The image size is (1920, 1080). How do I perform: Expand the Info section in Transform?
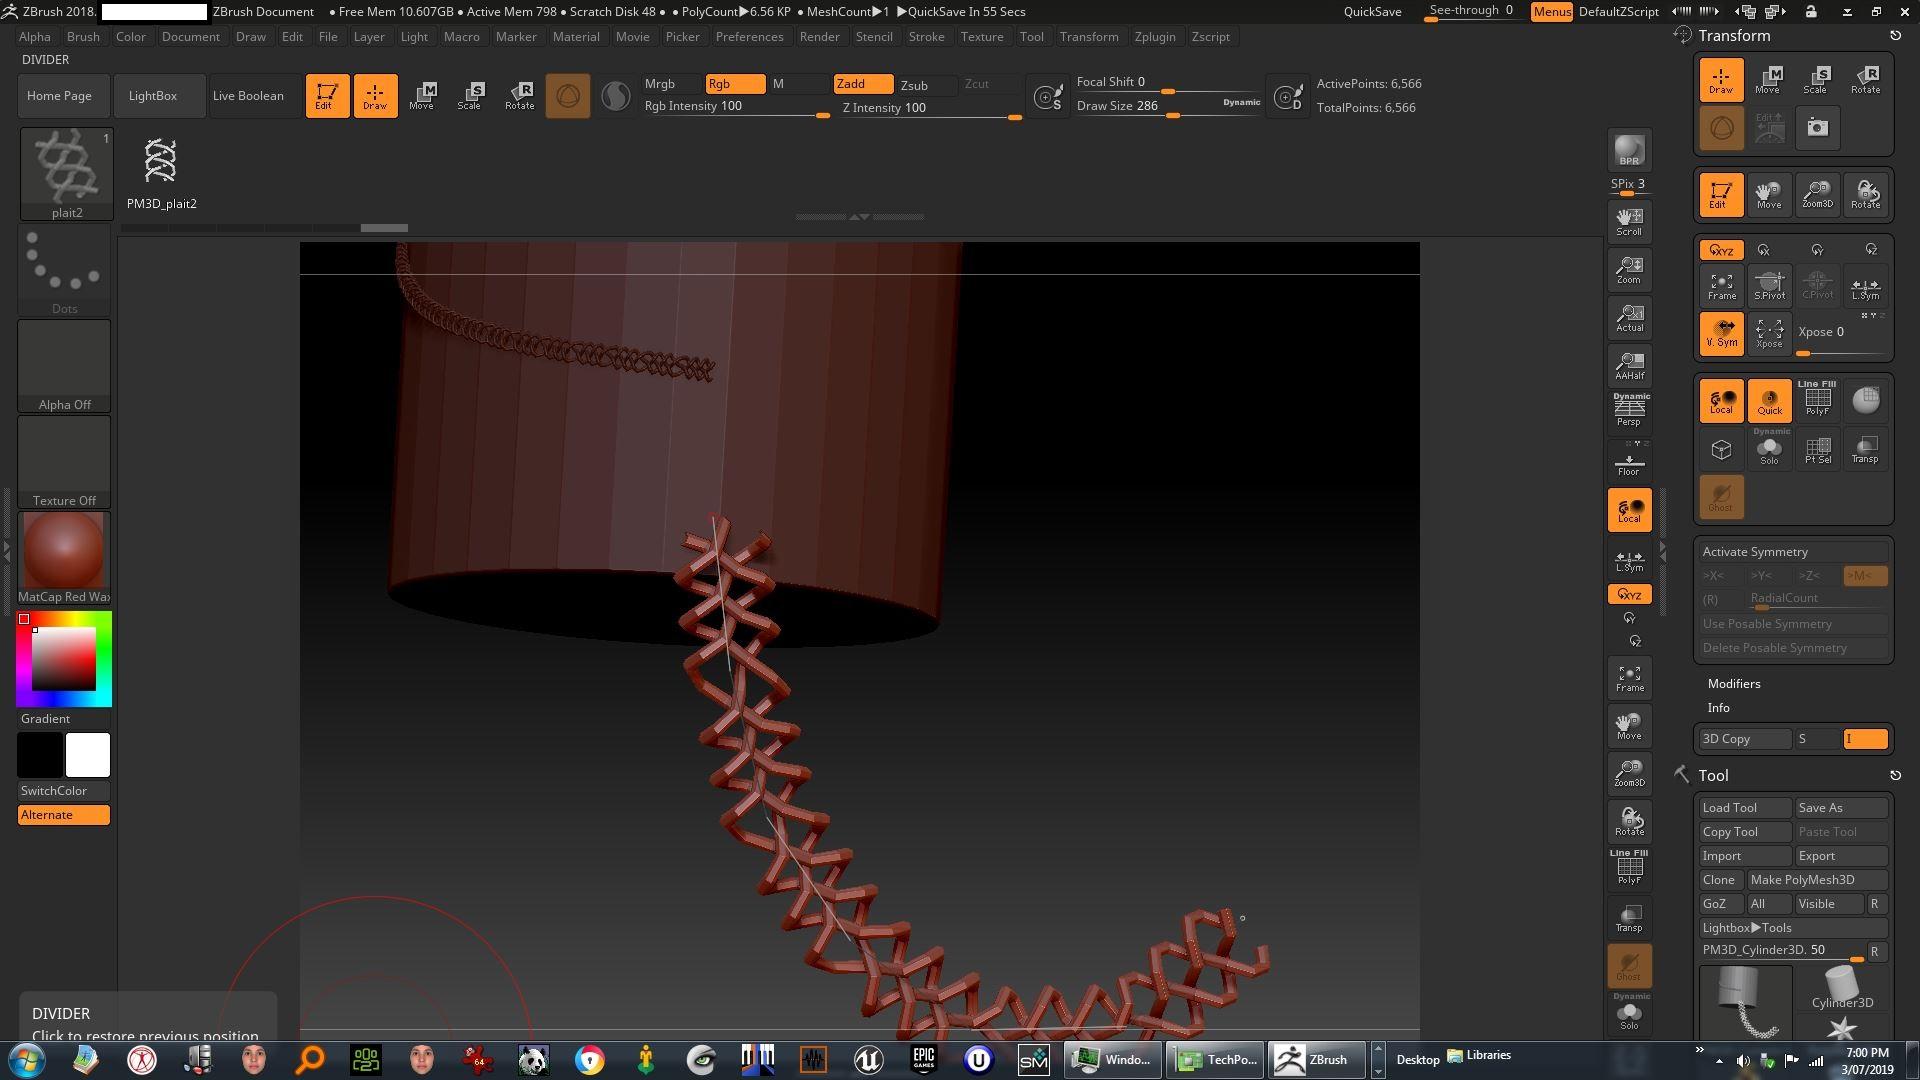(1718, 708)
